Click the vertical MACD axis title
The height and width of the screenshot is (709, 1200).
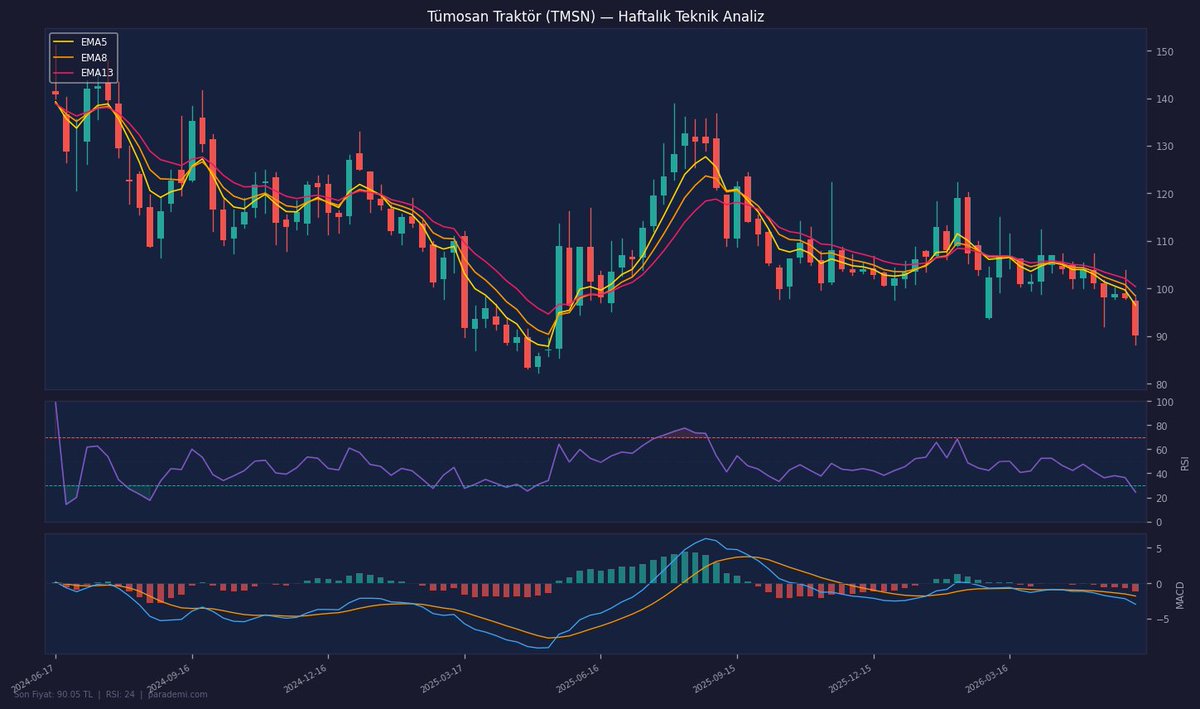click(1180, 594)
